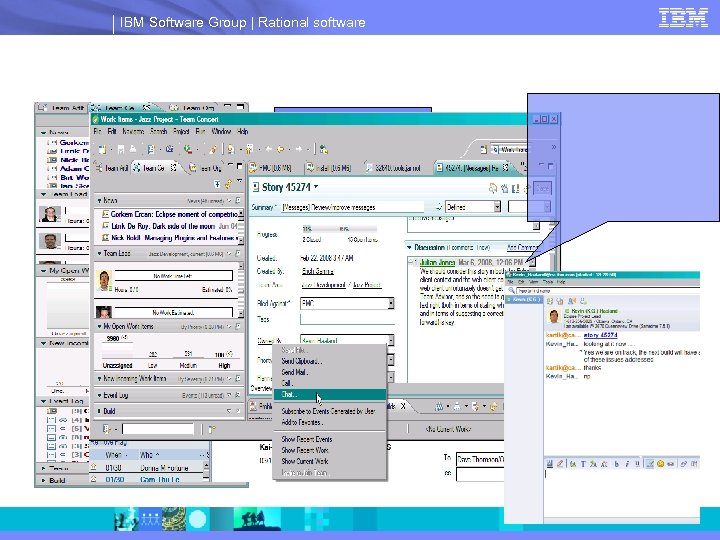Switch to the 45274 Messages editor tab
Image resolution: width=720 pixels, height=540 pixels.
point(471,168)
